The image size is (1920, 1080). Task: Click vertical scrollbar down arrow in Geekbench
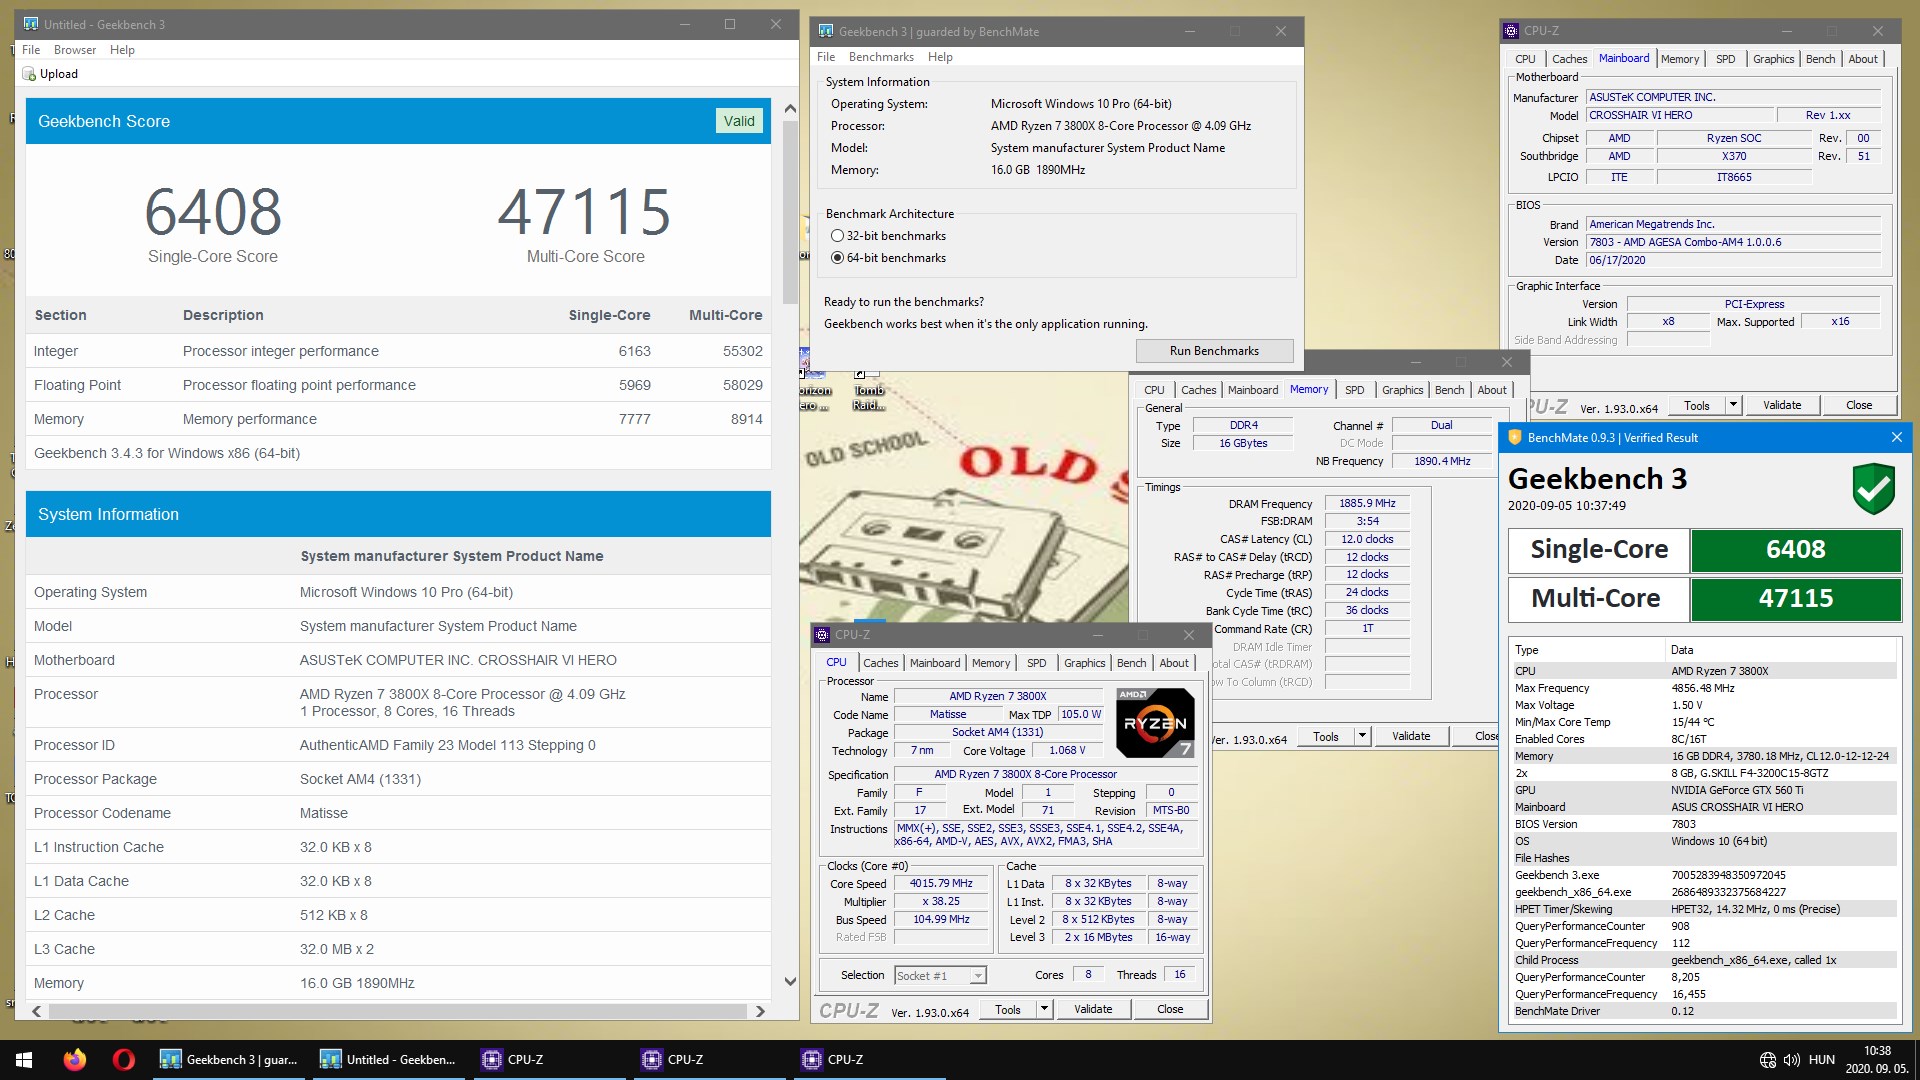790,982
